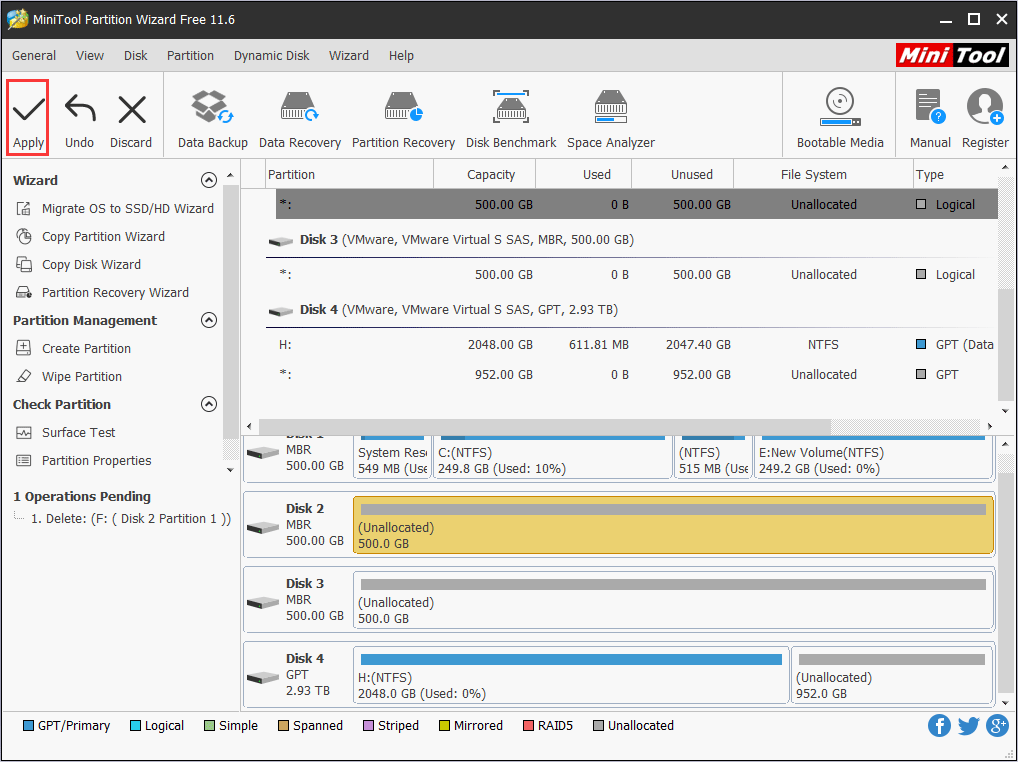Open the Facebook share icon
Image resolution: width=1018 pixels, height=762 pixels.
click(x=939, y=726)
